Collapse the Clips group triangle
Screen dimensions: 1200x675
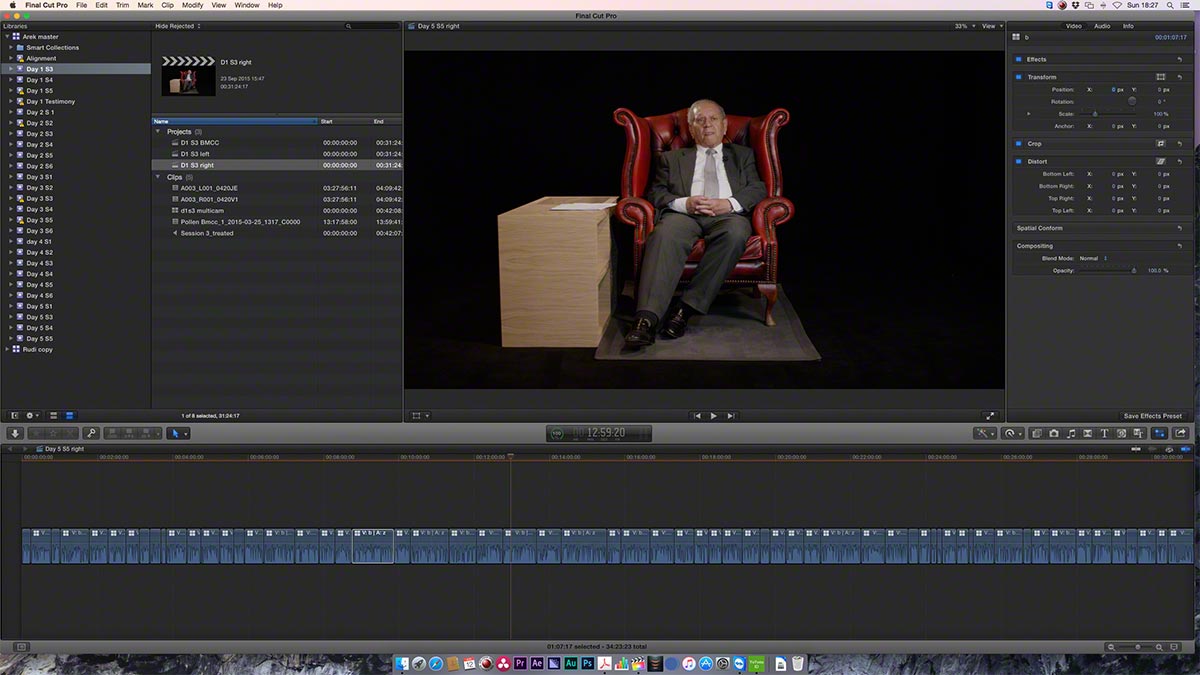click(x=158, y=177)
